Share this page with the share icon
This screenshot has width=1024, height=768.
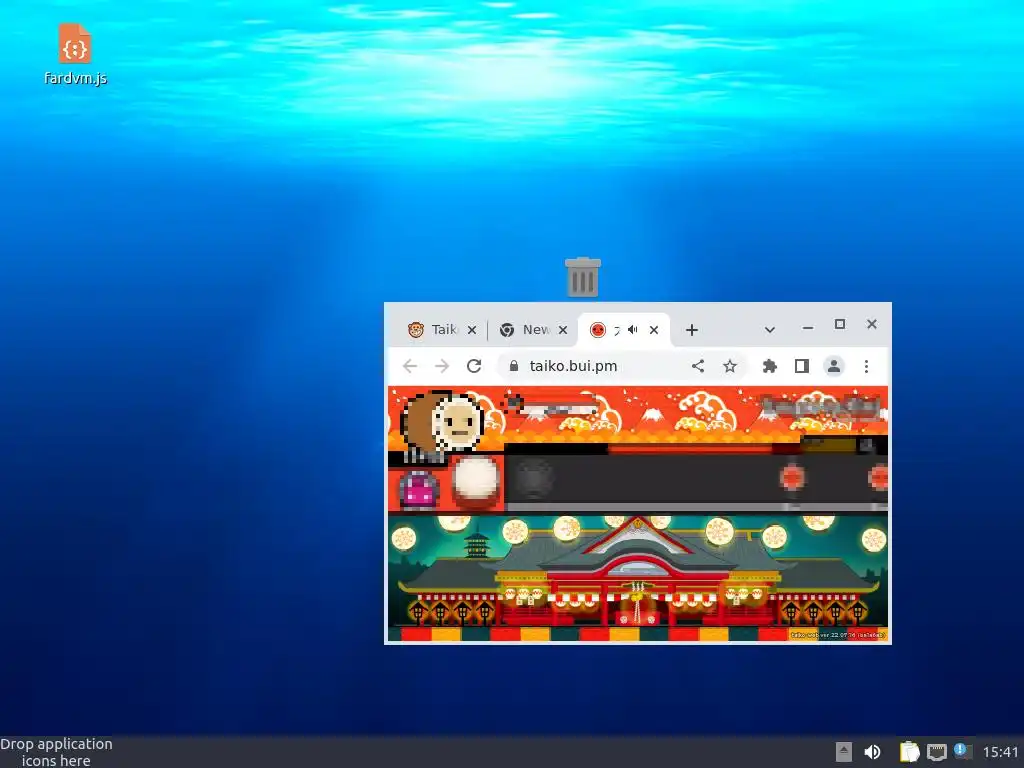pyautogui.click(x=698, y=366)
